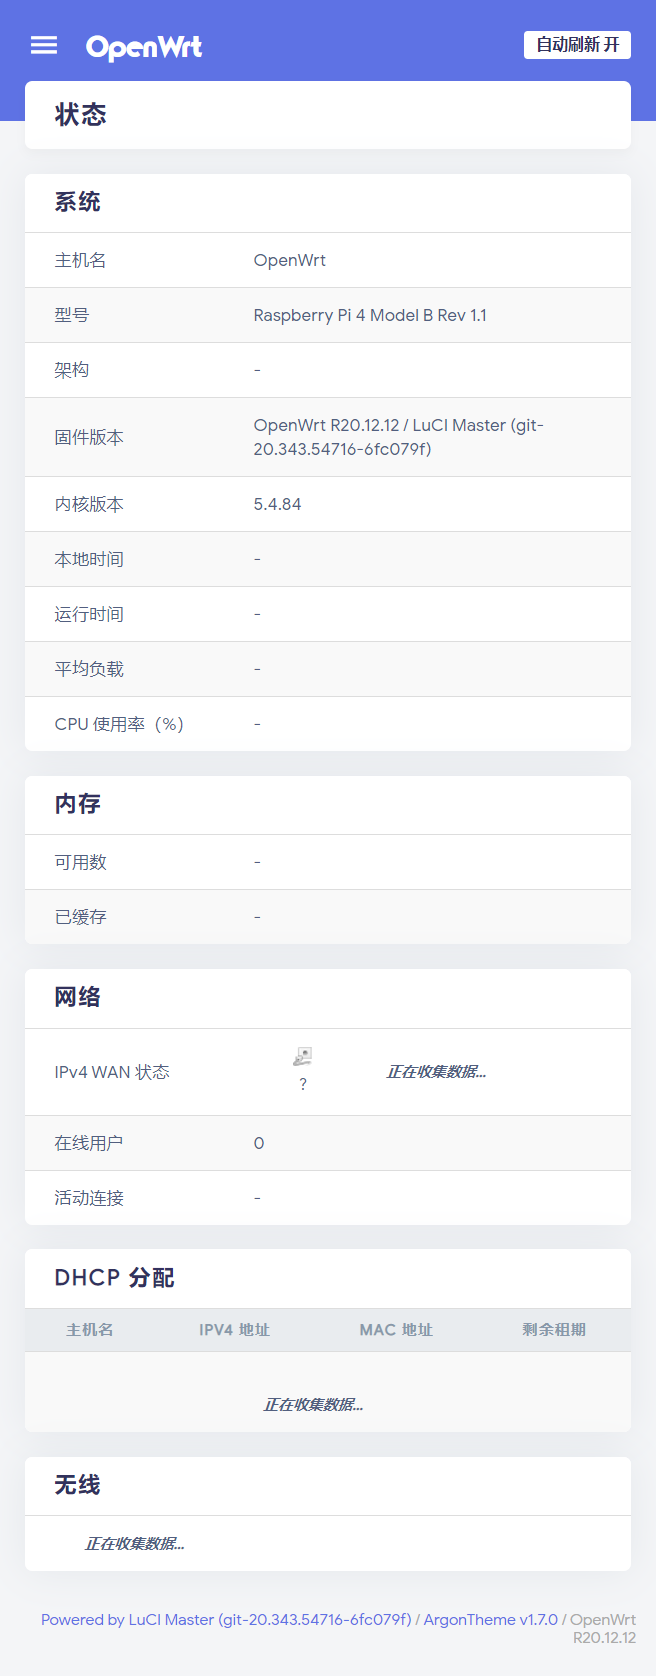656x1676 pixels.
Task: Click the 网络 section header
Action: coord(77,997)
